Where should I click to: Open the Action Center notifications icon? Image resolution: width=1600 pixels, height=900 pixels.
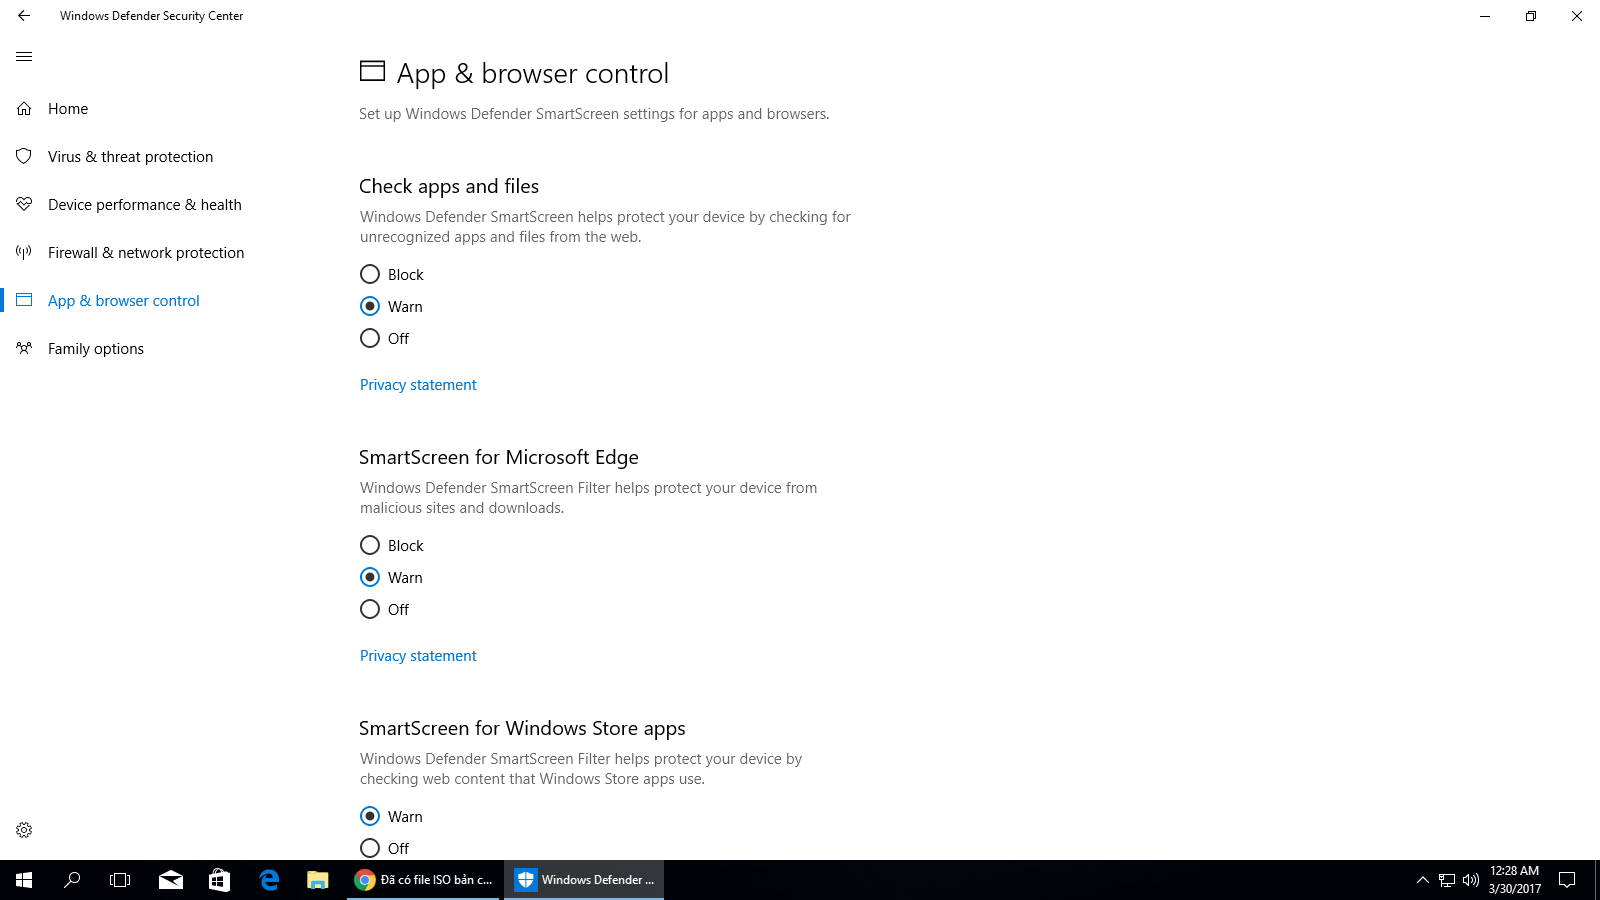[x=1567, y=880]
